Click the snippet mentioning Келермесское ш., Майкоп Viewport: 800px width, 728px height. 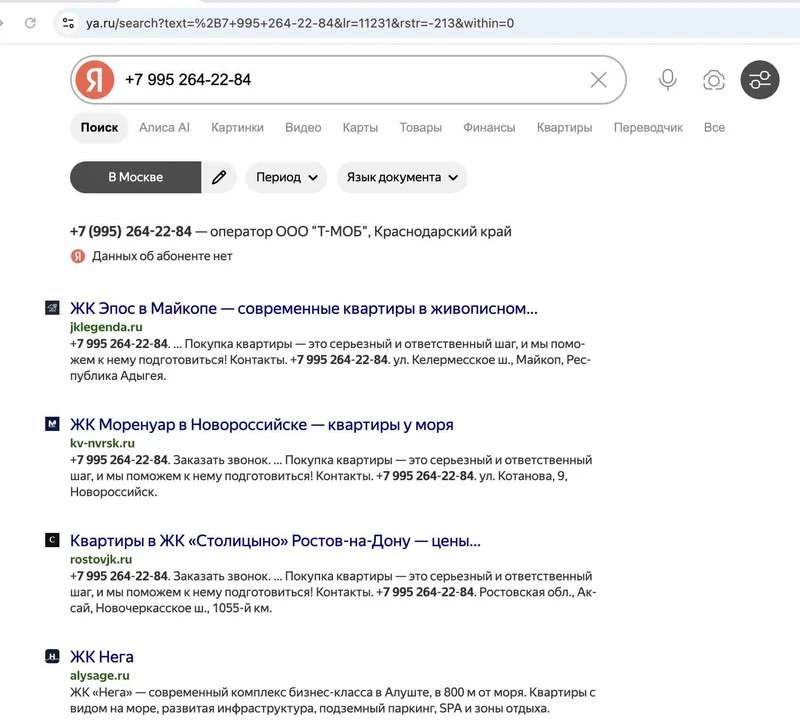click(330, 360)
